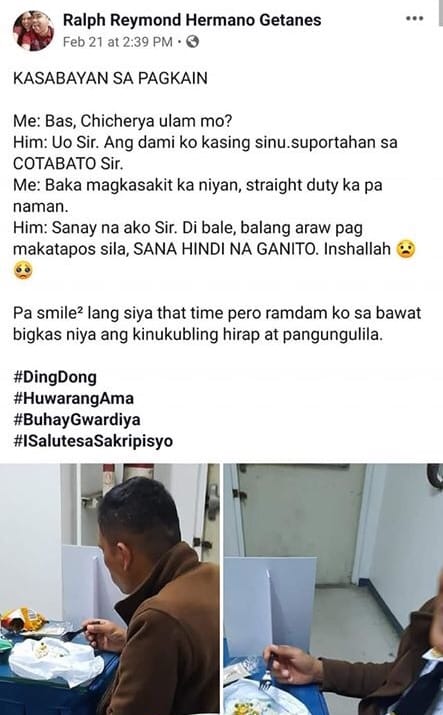443x715 pixels.
Task: Open the three-dot post options menu
Action: coord(414,19)
